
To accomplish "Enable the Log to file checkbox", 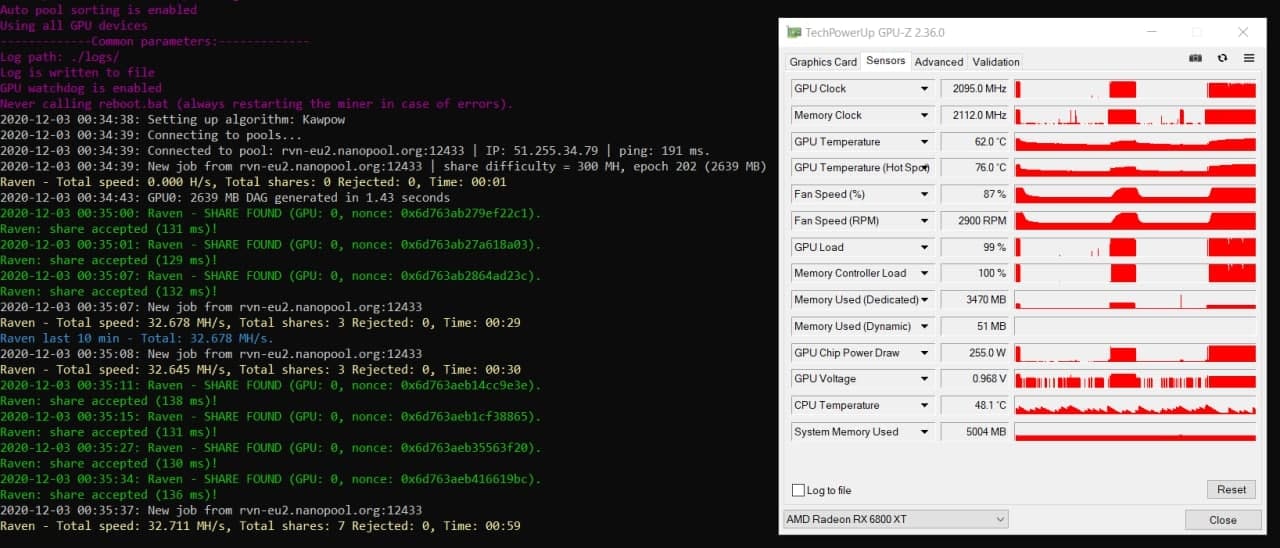I will [x=798, y=490].
